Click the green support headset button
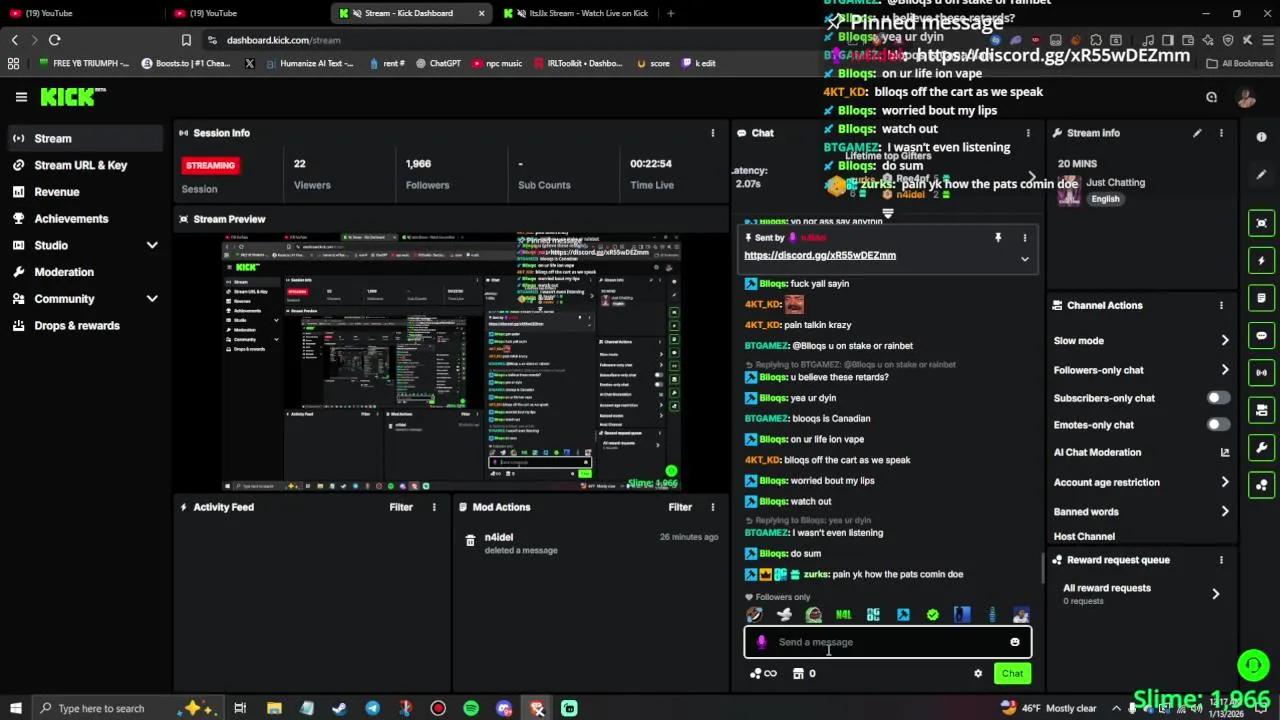The height and width of the screenshot is (720, 1280). click(x=1253, y=665)
